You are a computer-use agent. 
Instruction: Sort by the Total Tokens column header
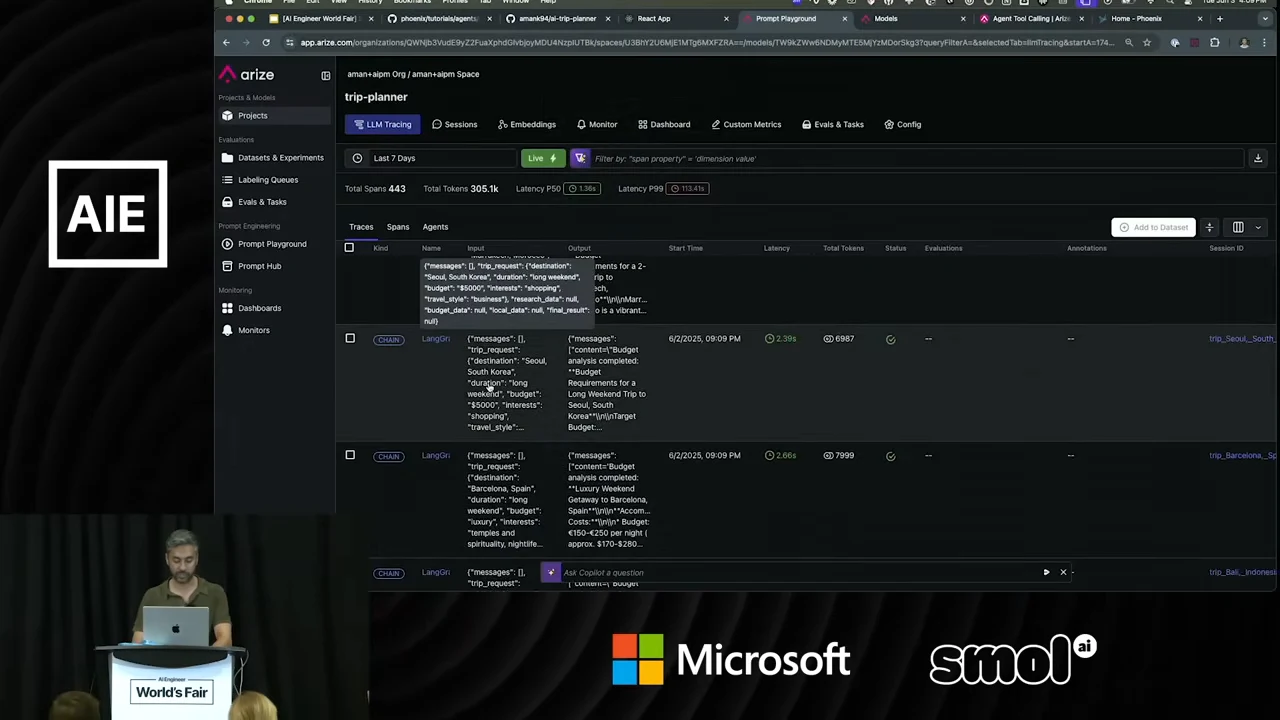click(843, 248)
